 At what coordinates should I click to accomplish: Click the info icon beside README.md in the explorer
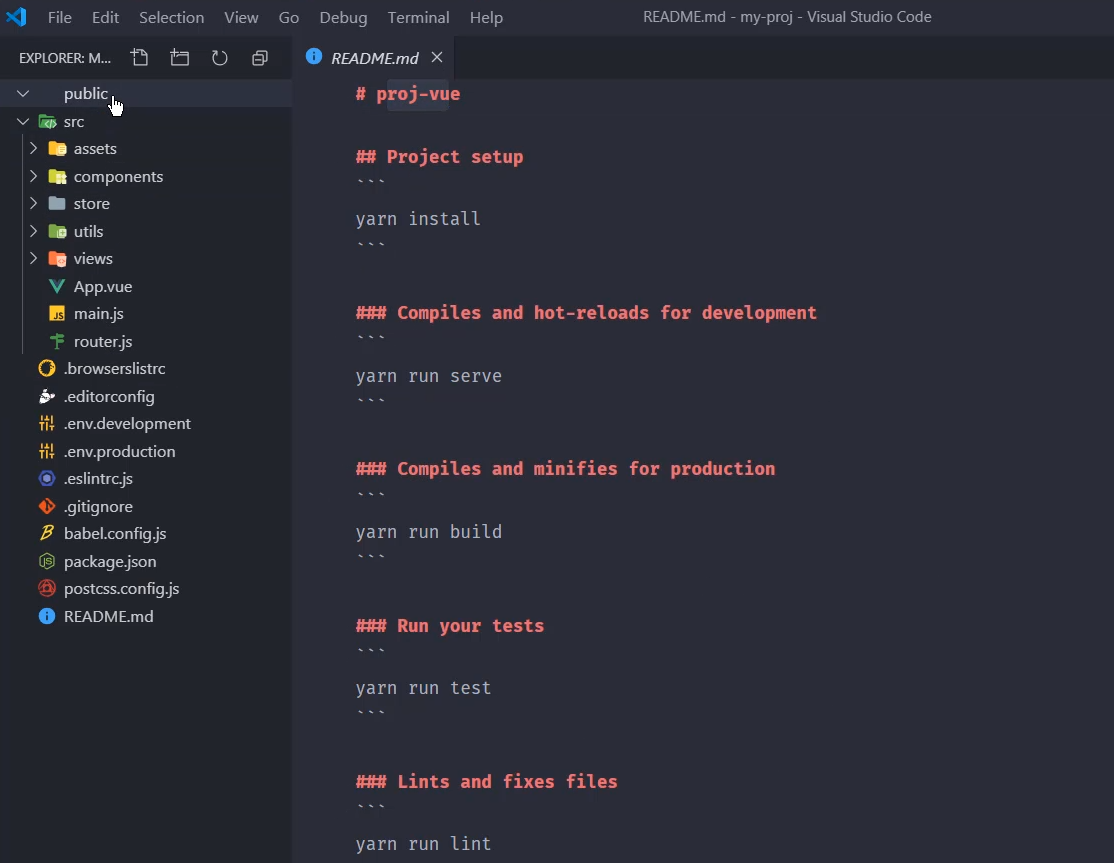[x=47, y=616]
